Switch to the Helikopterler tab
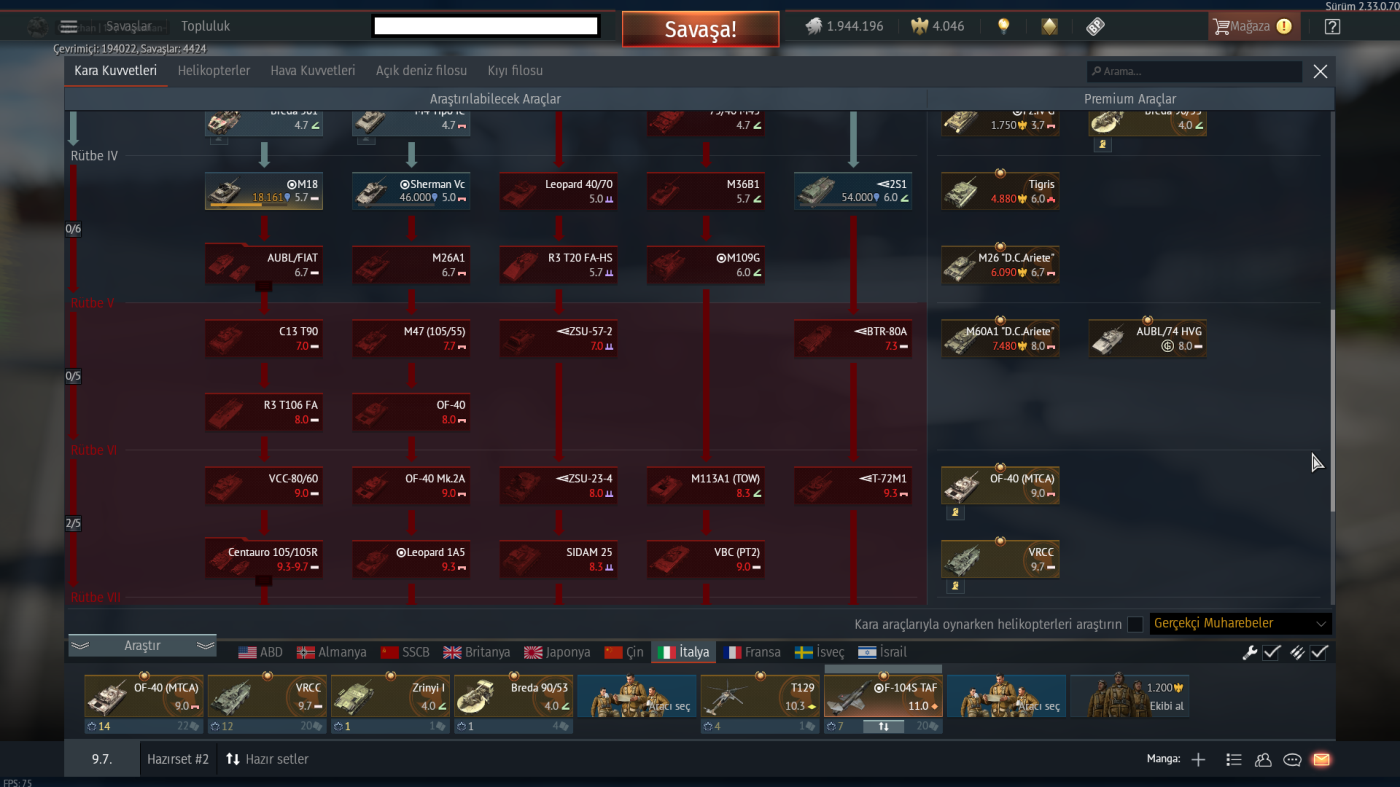This screenshot has height=787, width=1400. [214, 71]
